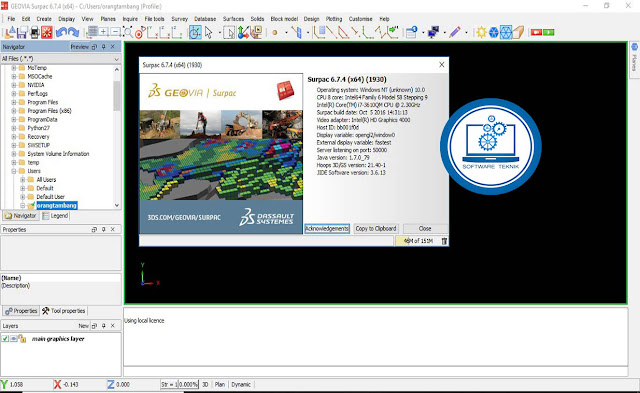
Task: Collapse the Users folder node
Action: pyautogui.click(x=14, y=171)
